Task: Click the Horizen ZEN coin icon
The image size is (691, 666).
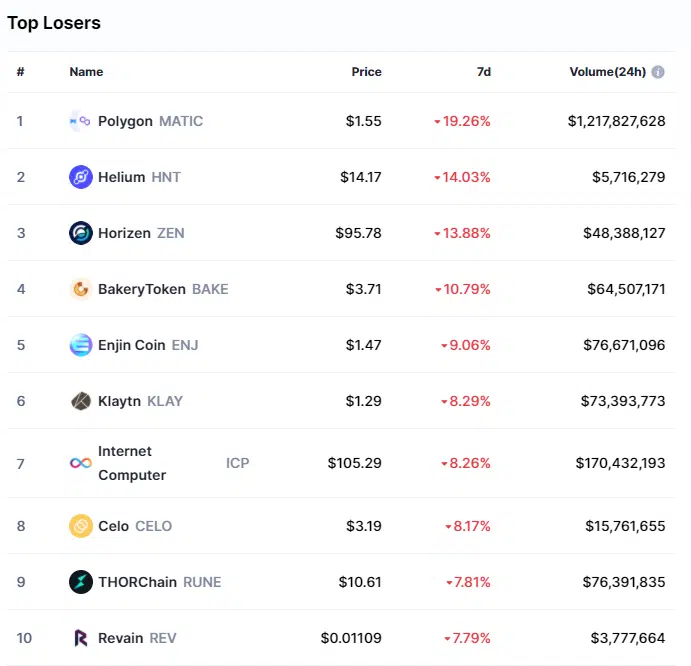Action: 81,233
